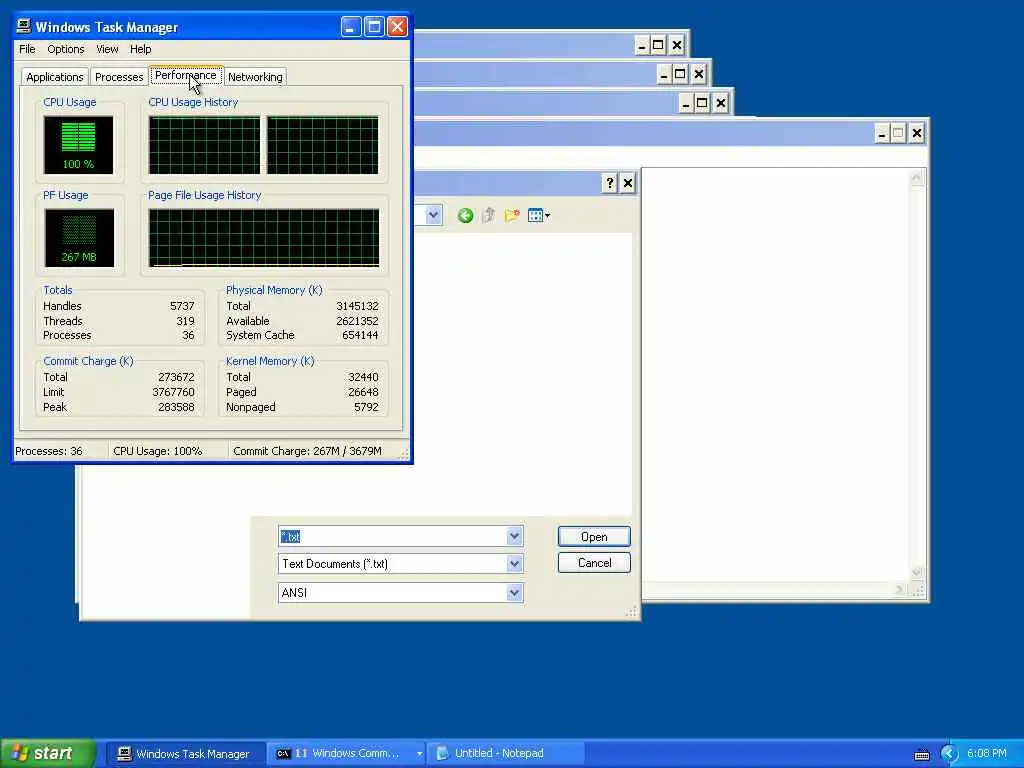The width and height of the screenshot is (1024, 768).
Task: Open File menu in Task Manager
Action: (27, 49)
